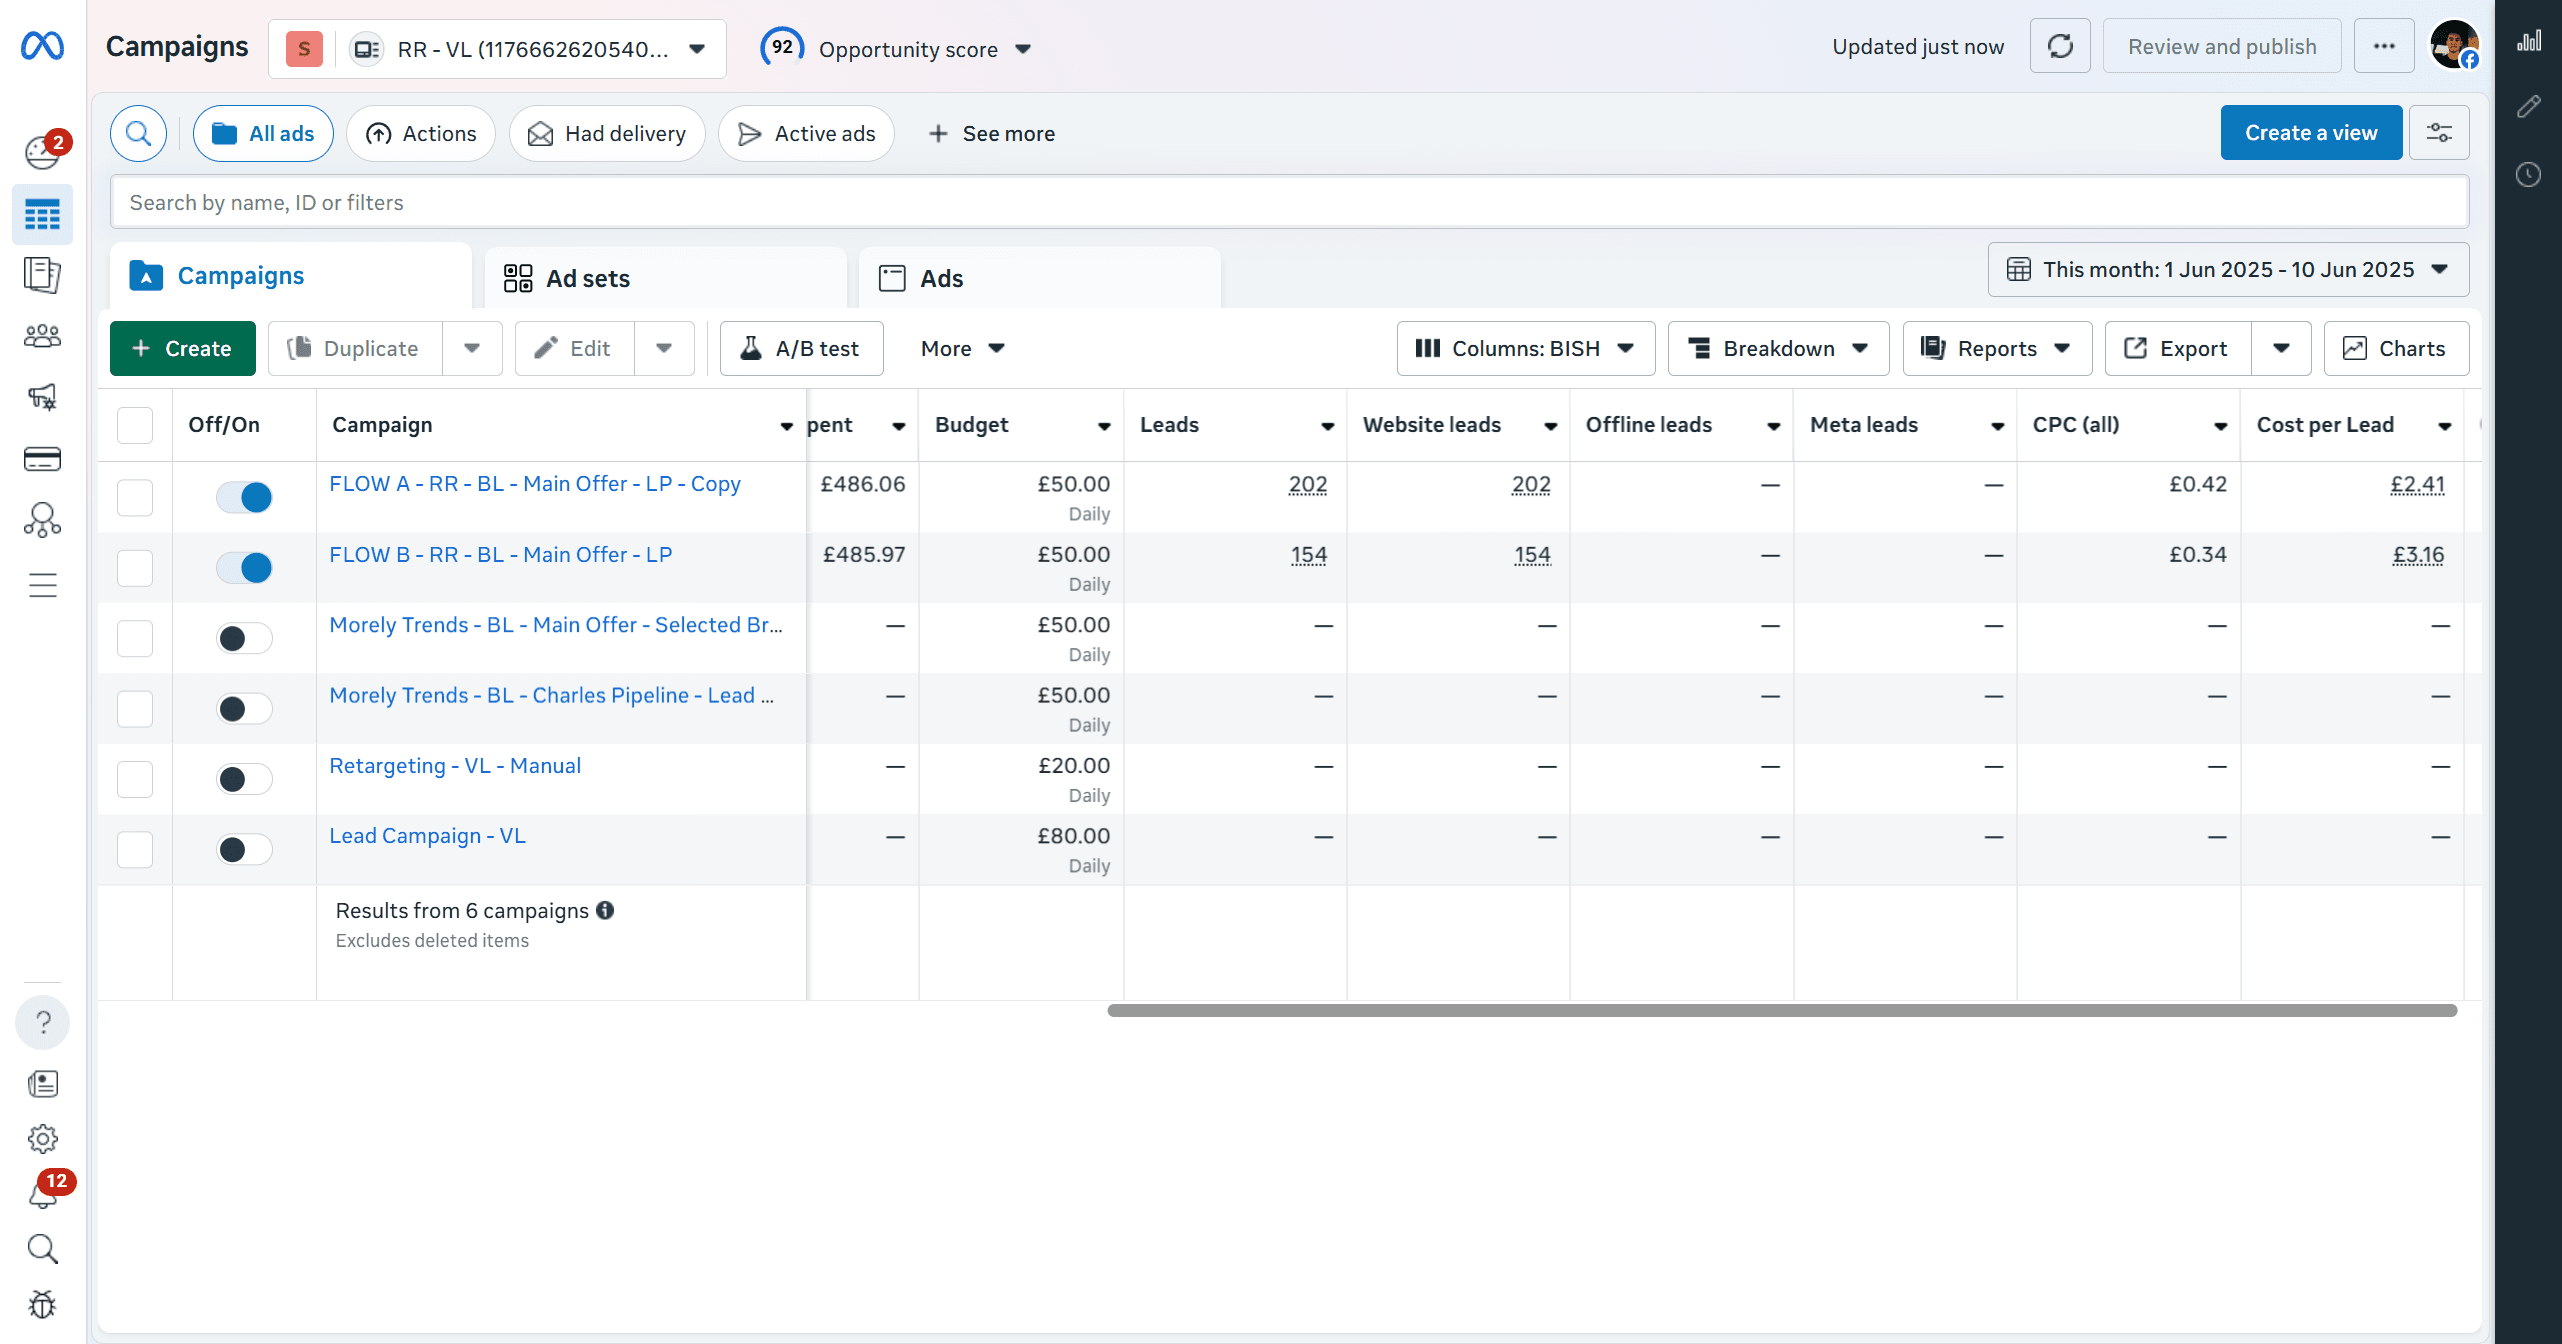The width and height of the screenshot is (2562, 1344).
Task: Open settings gear in left sidebar
Action: (x=43, y=1138)
